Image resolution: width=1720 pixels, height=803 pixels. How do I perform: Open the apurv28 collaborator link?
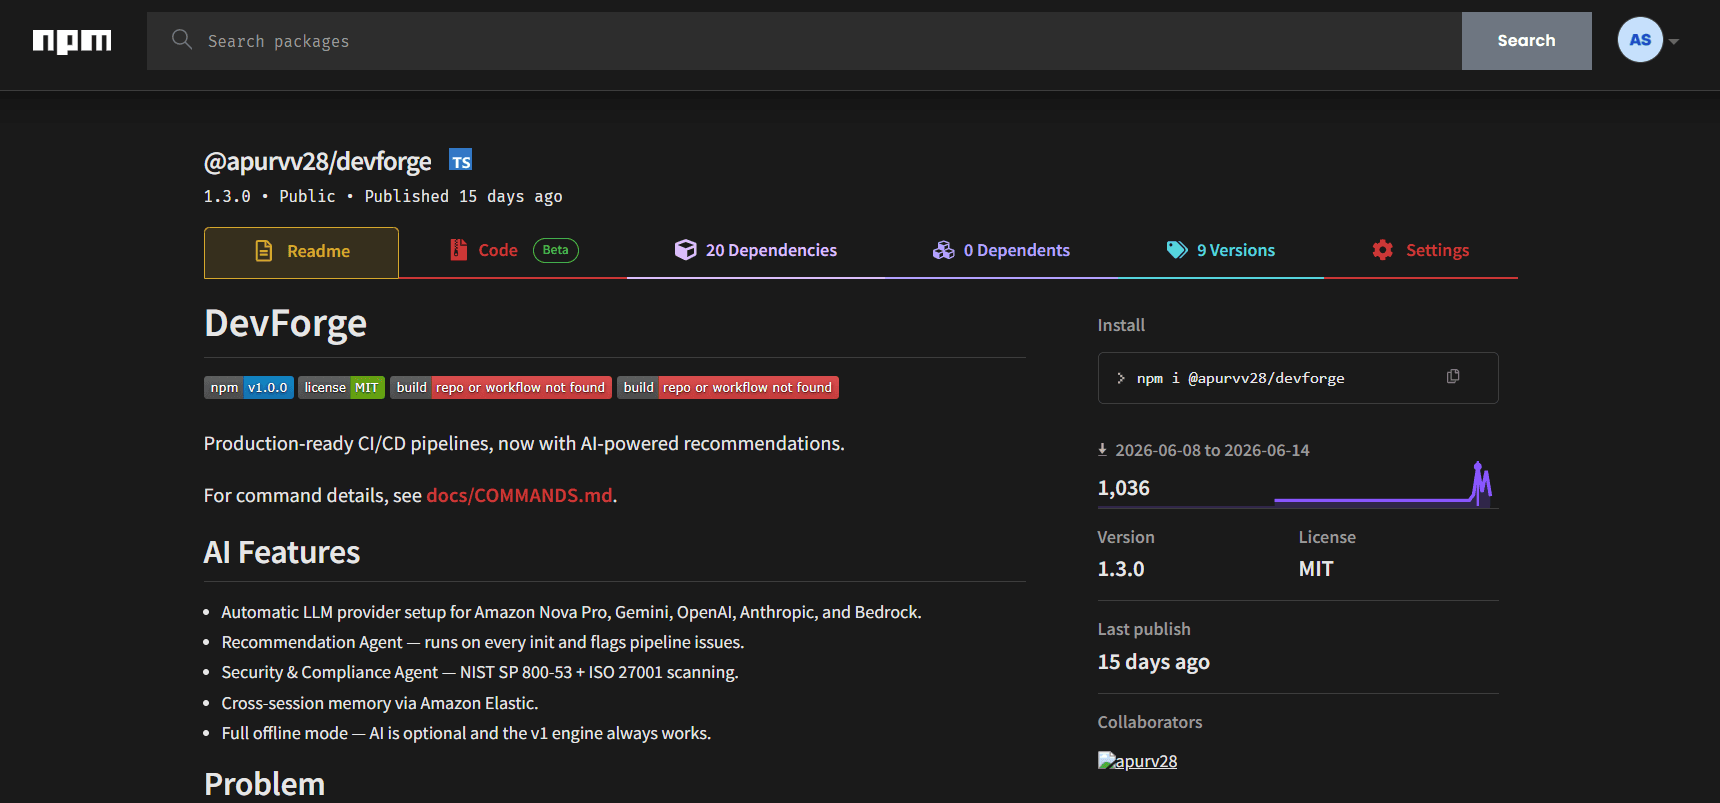tap(1138, 761)
